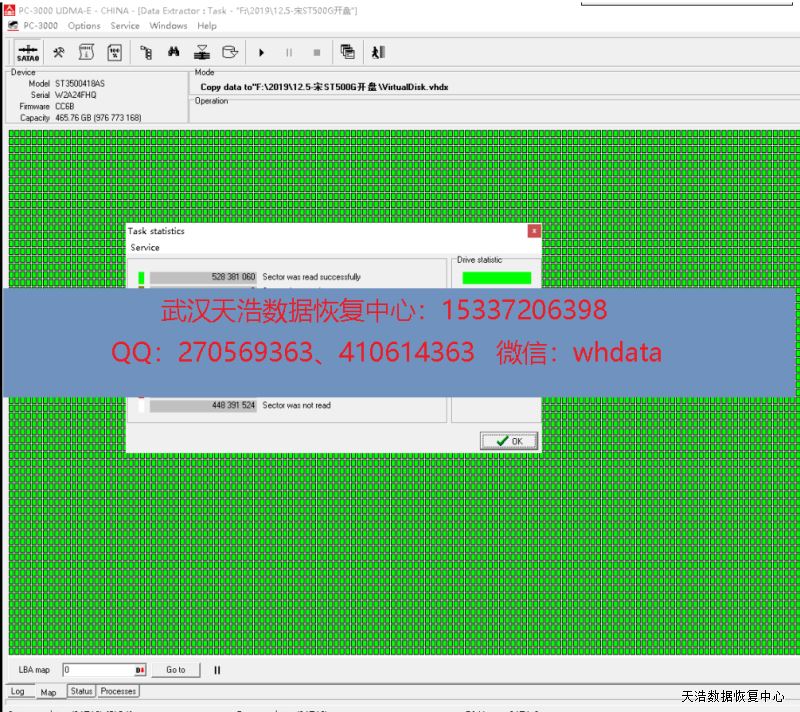Click OK in Task statistics dialog
Screen dimensions: 800x712
[x=509, y=440]
